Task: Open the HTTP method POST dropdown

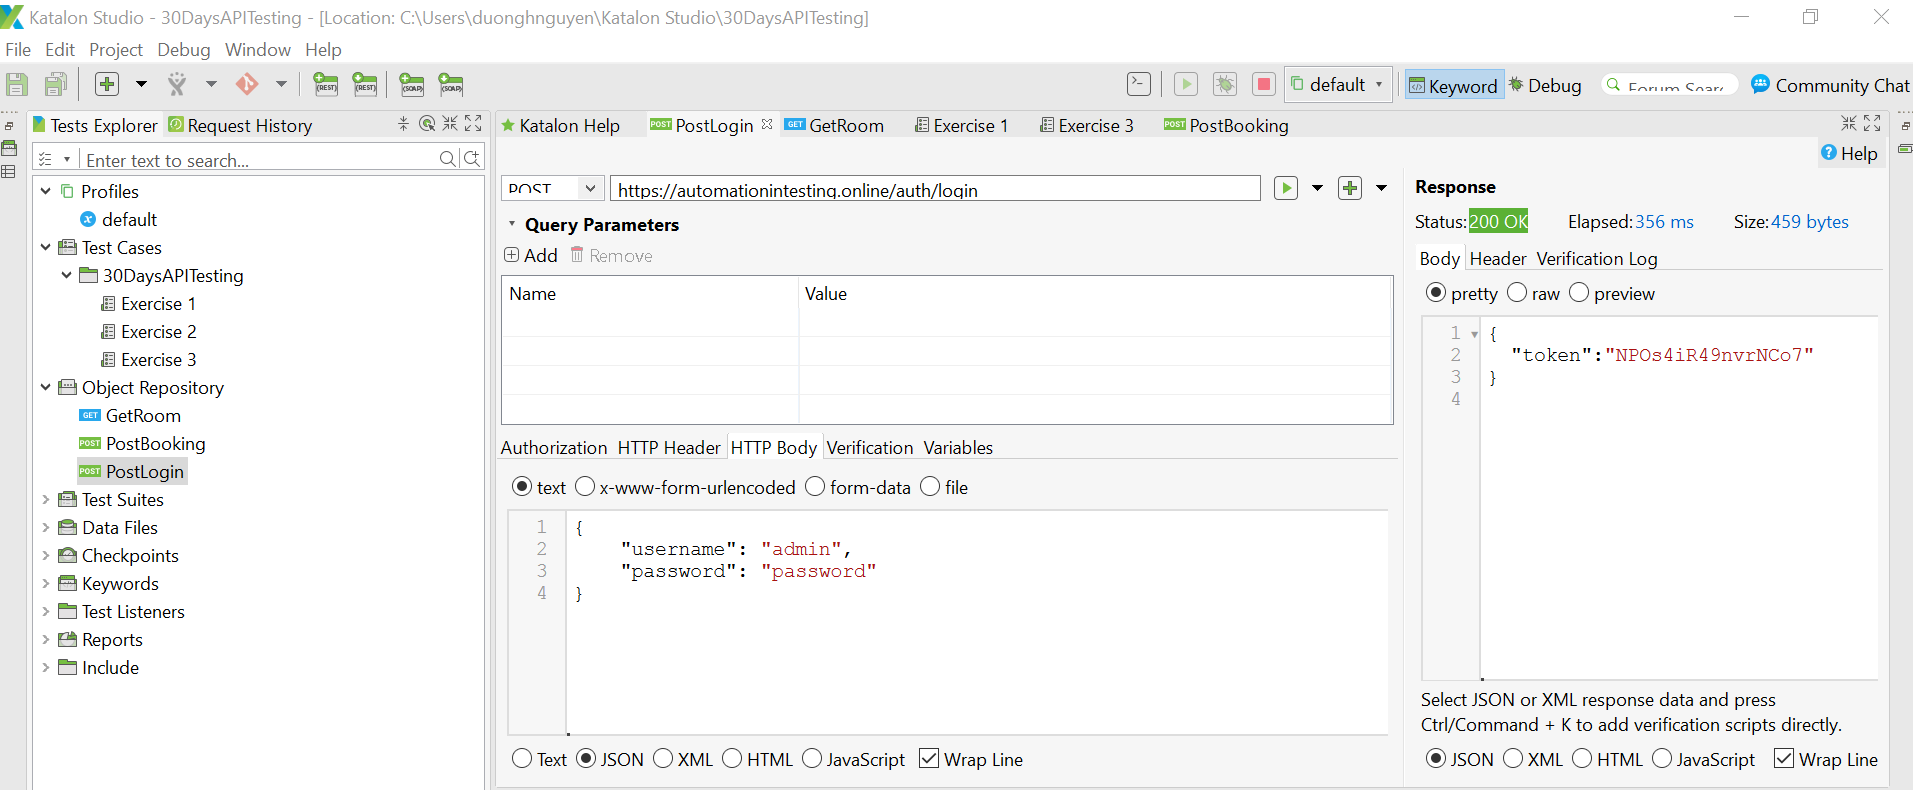Action: pos(590,188)
